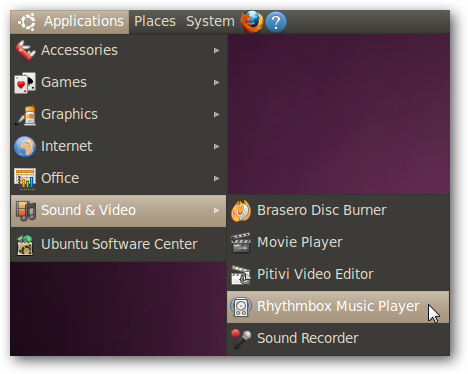This screenshot has width=468, height=374.
Task: Click the Ubuntu Software Center icon
Action: point(25,245)
